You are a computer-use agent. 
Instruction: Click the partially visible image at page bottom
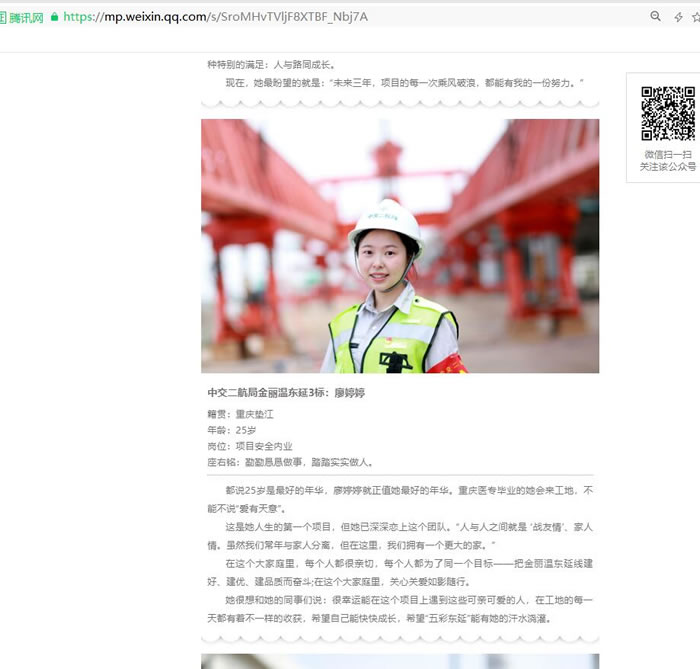[400, 661]
